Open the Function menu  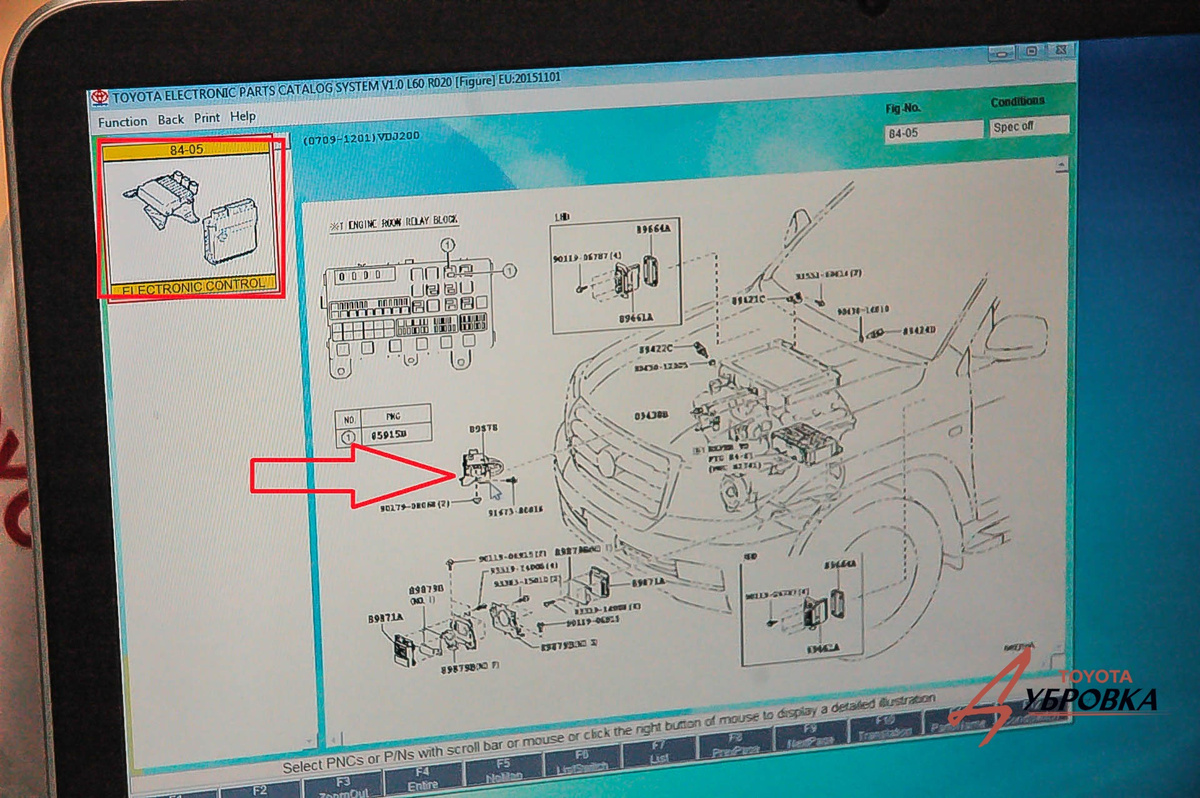point(123,121)
